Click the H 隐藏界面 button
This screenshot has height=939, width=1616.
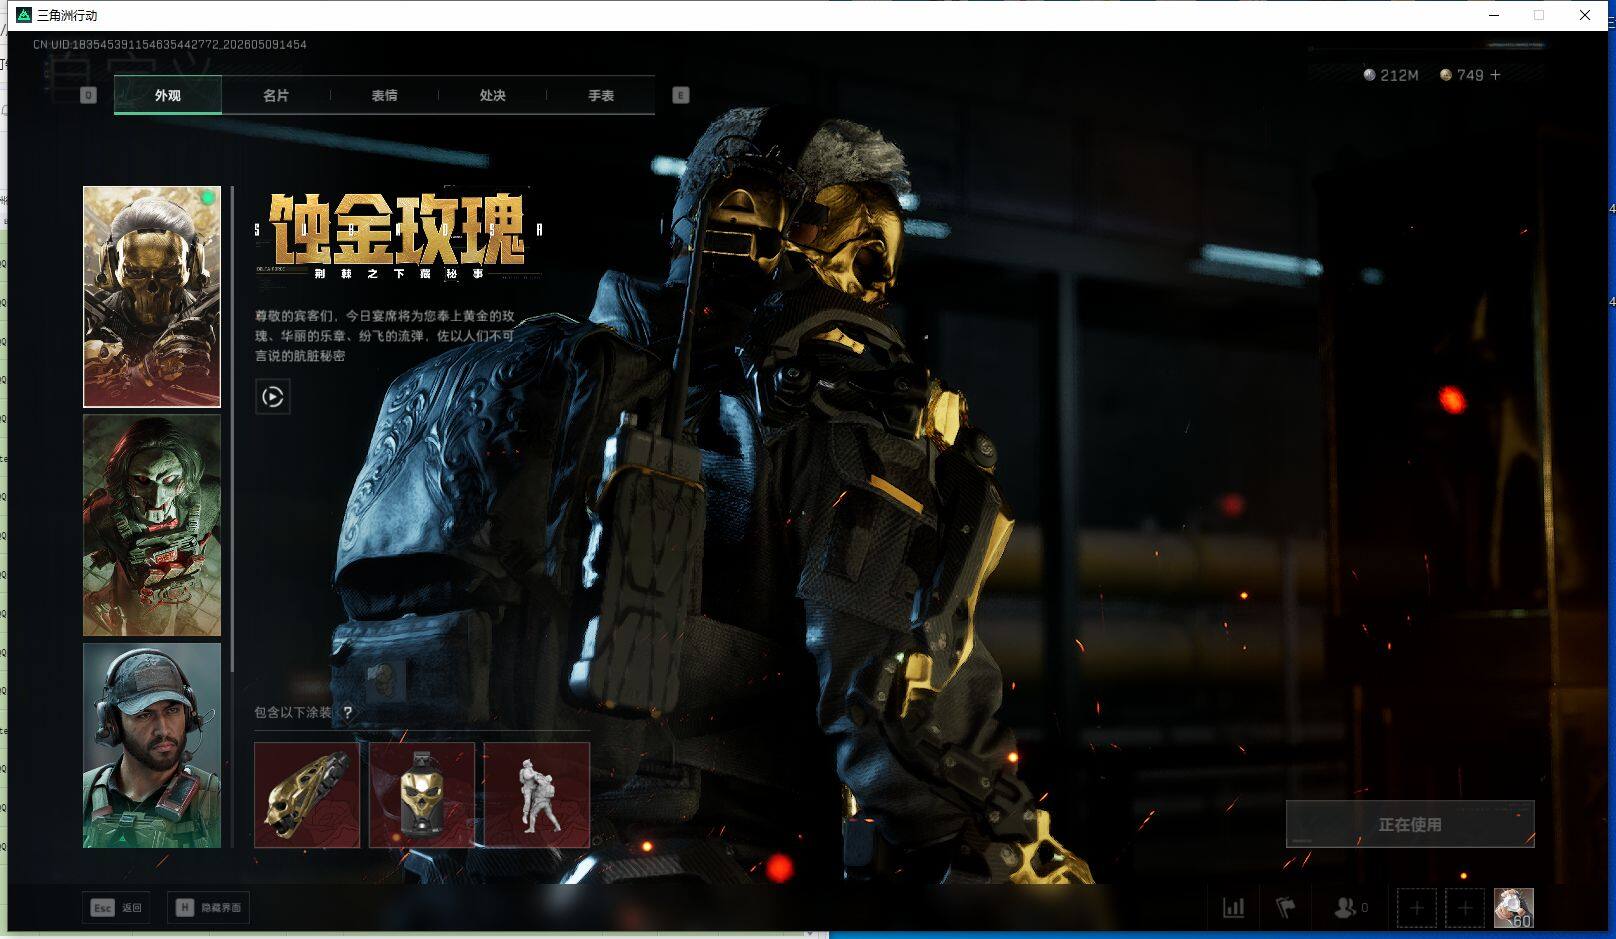tap(209, 908)
